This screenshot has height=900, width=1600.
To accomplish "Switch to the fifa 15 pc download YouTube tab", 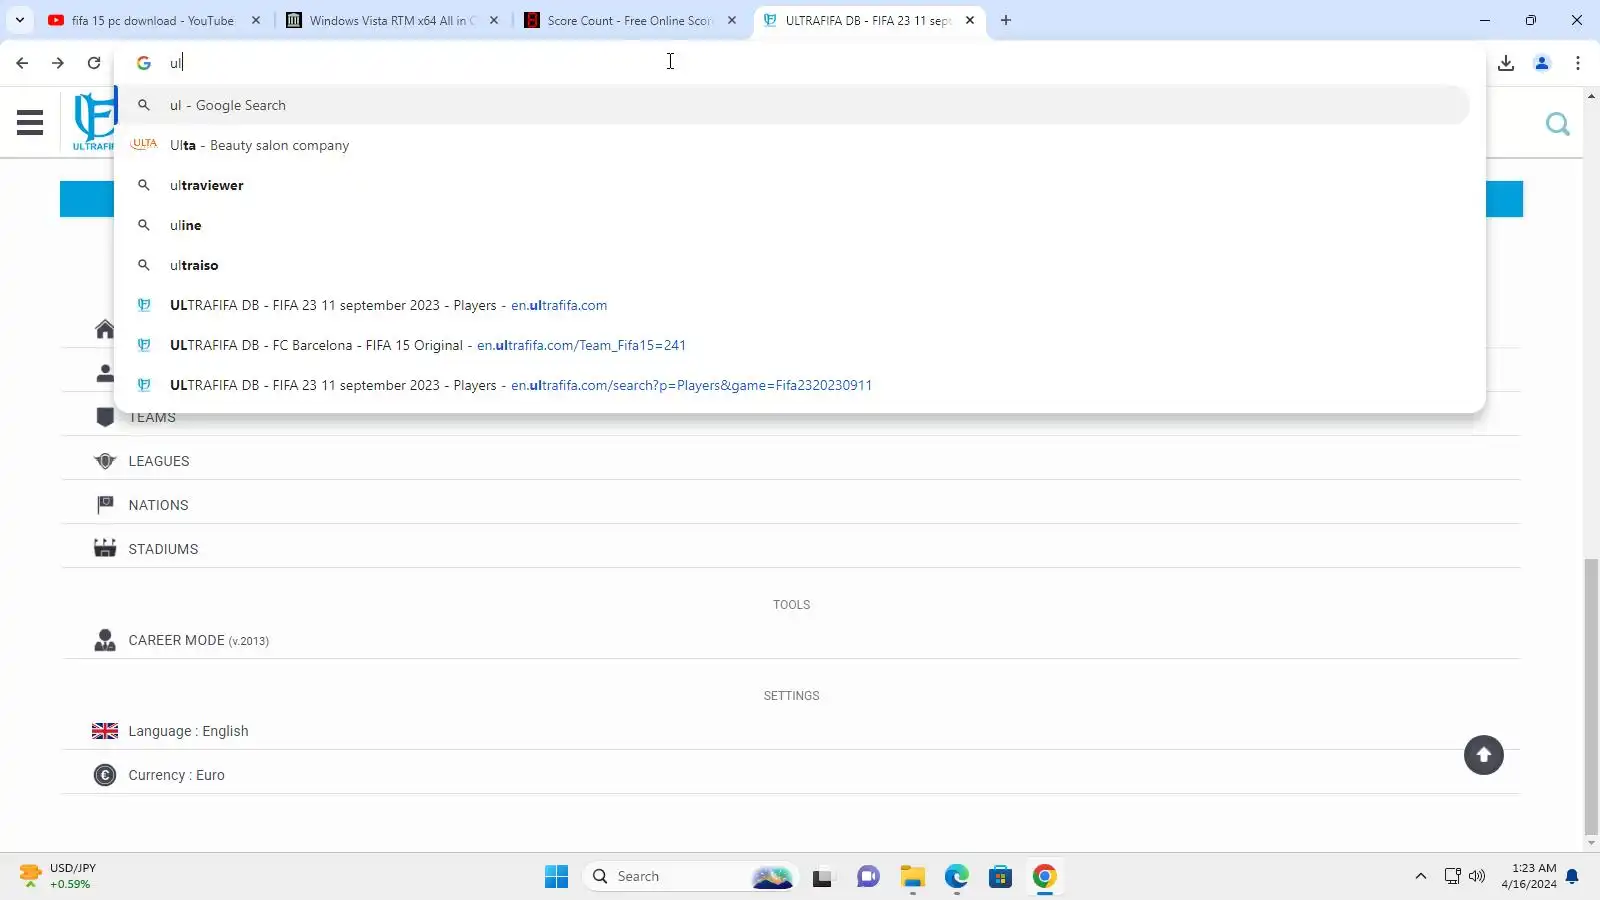I will 153,20.
